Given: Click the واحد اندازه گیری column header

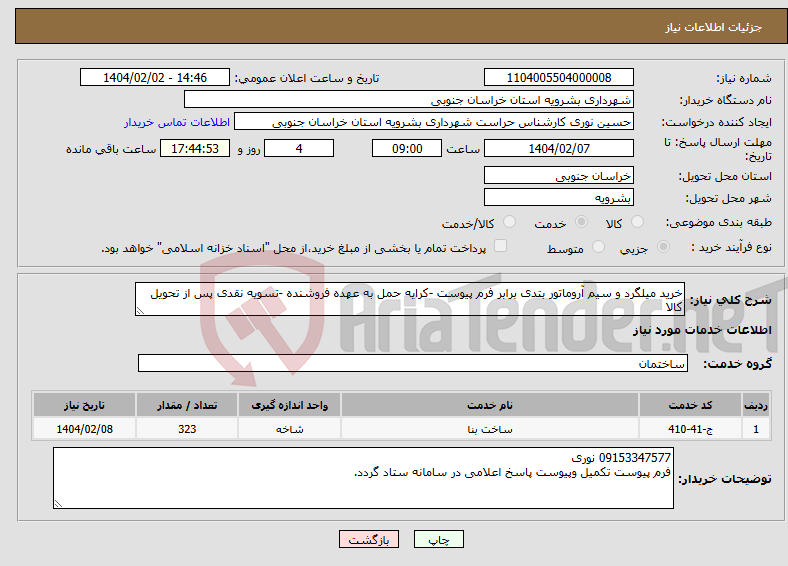Looking at the screenshot, I should coord(289,405).
